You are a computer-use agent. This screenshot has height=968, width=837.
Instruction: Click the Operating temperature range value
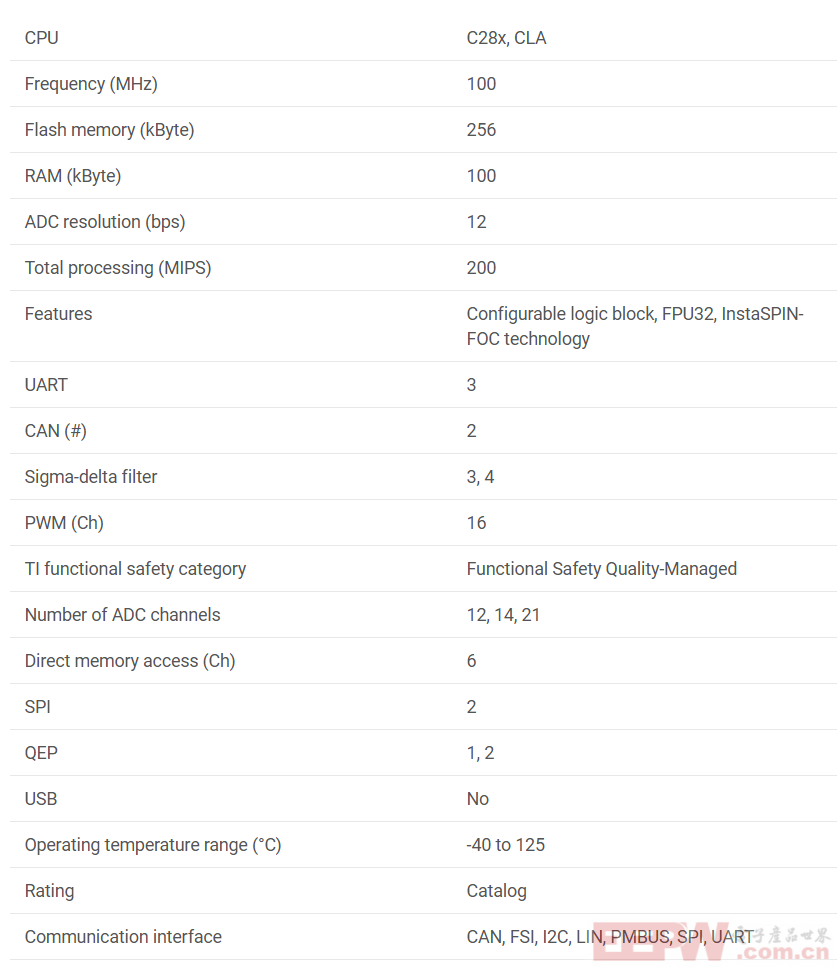(506, 845)
